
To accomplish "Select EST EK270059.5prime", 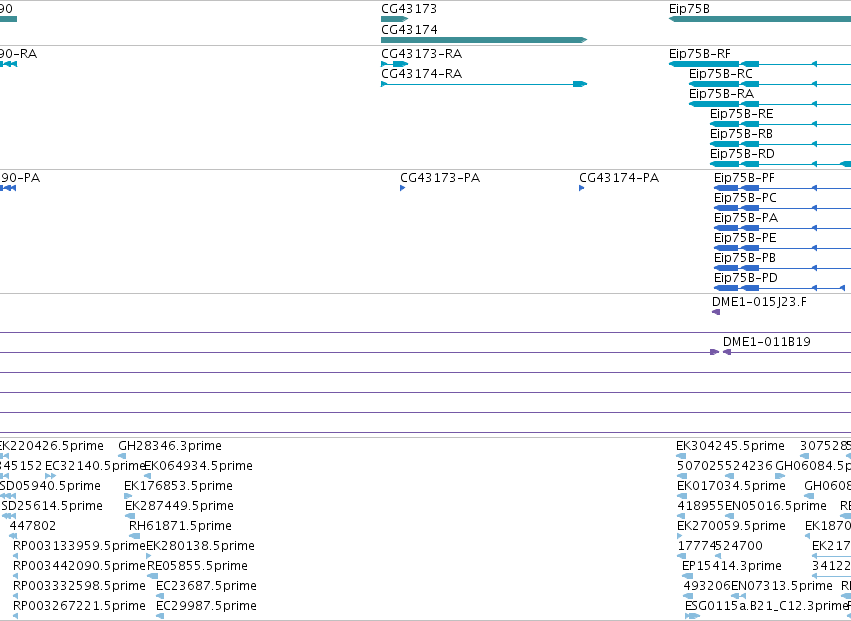I will [x=731, y=525].
